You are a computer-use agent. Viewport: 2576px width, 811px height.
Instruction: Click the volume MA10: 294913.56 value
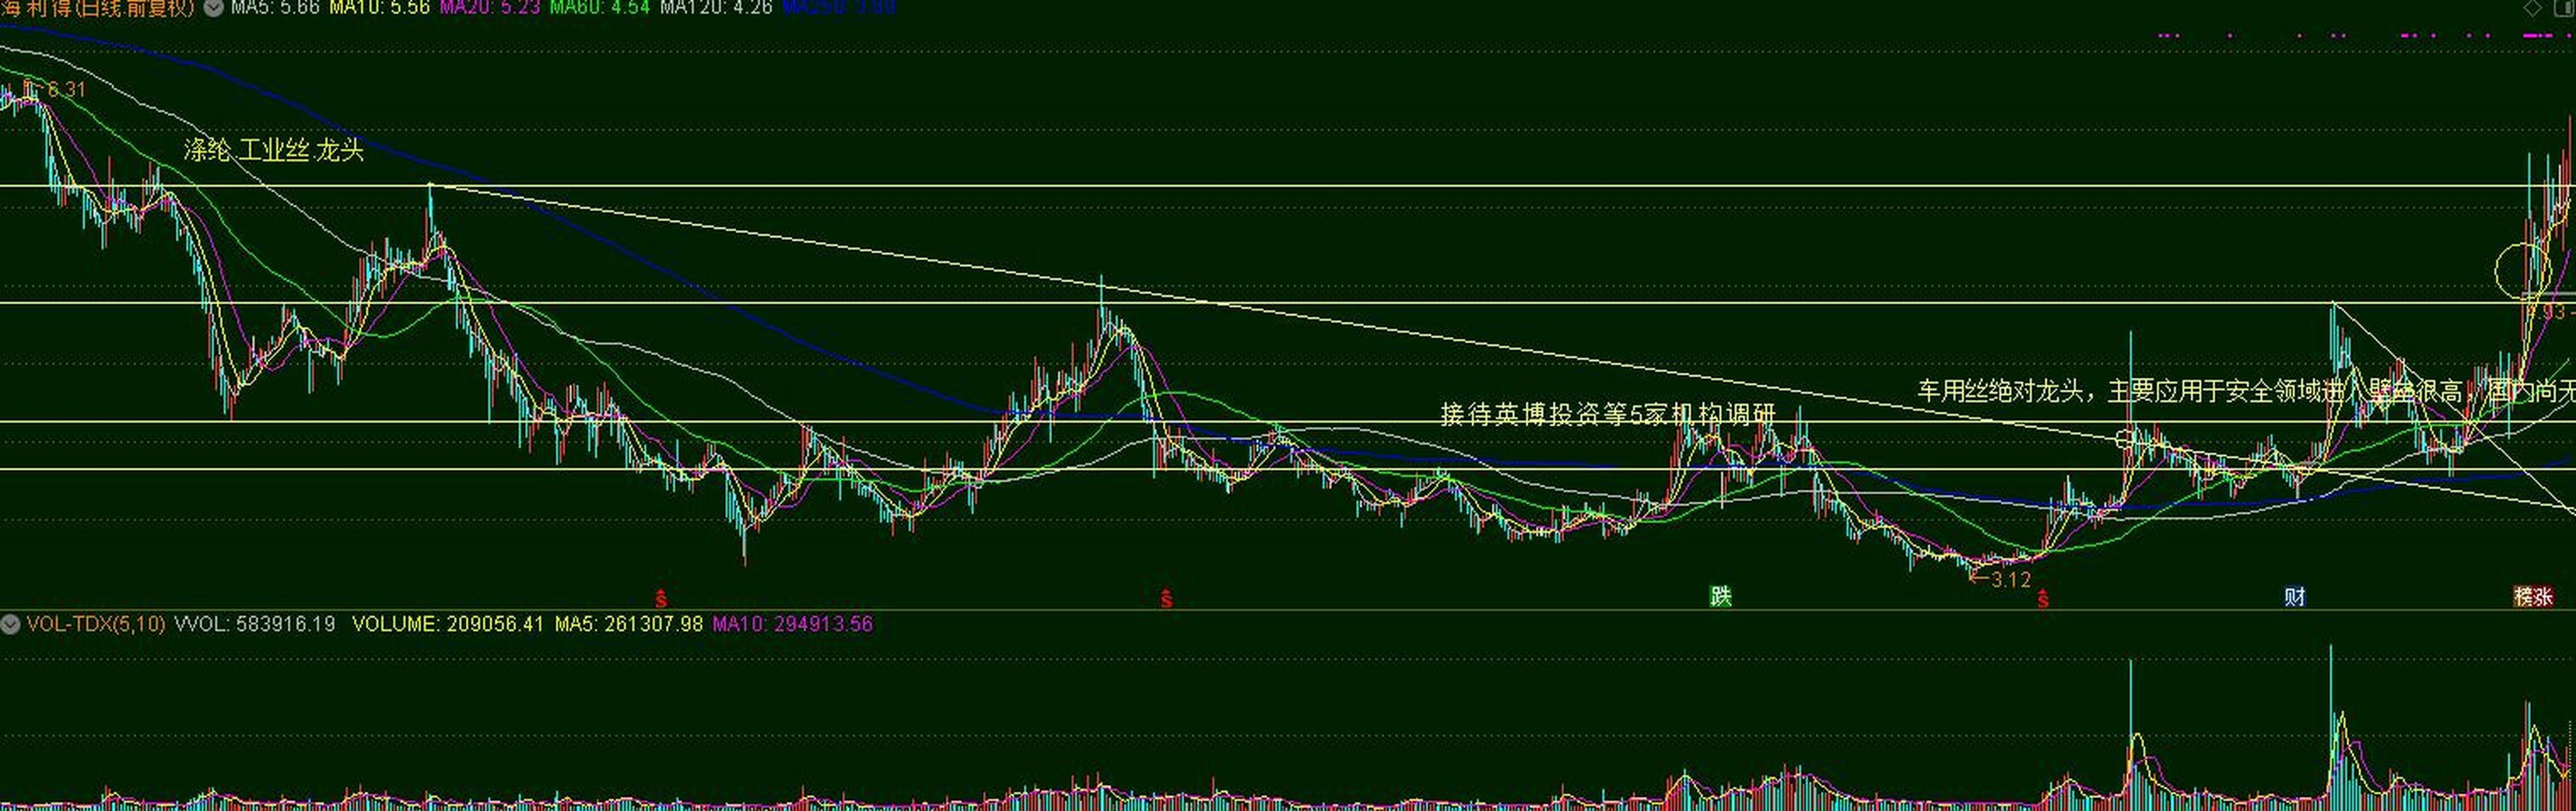(x=793, y=625)
